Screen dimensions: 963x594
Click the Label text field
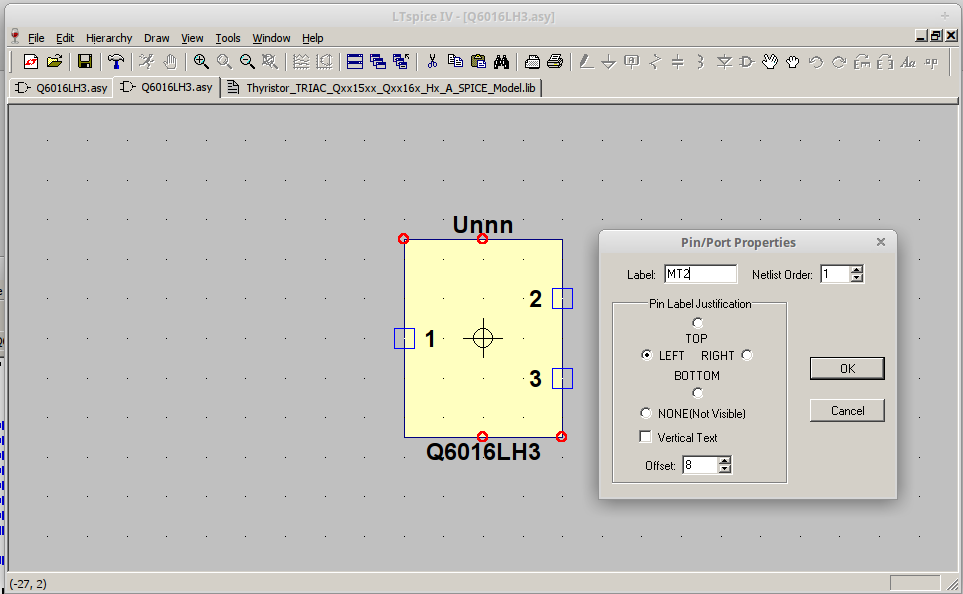pos(700,274)
